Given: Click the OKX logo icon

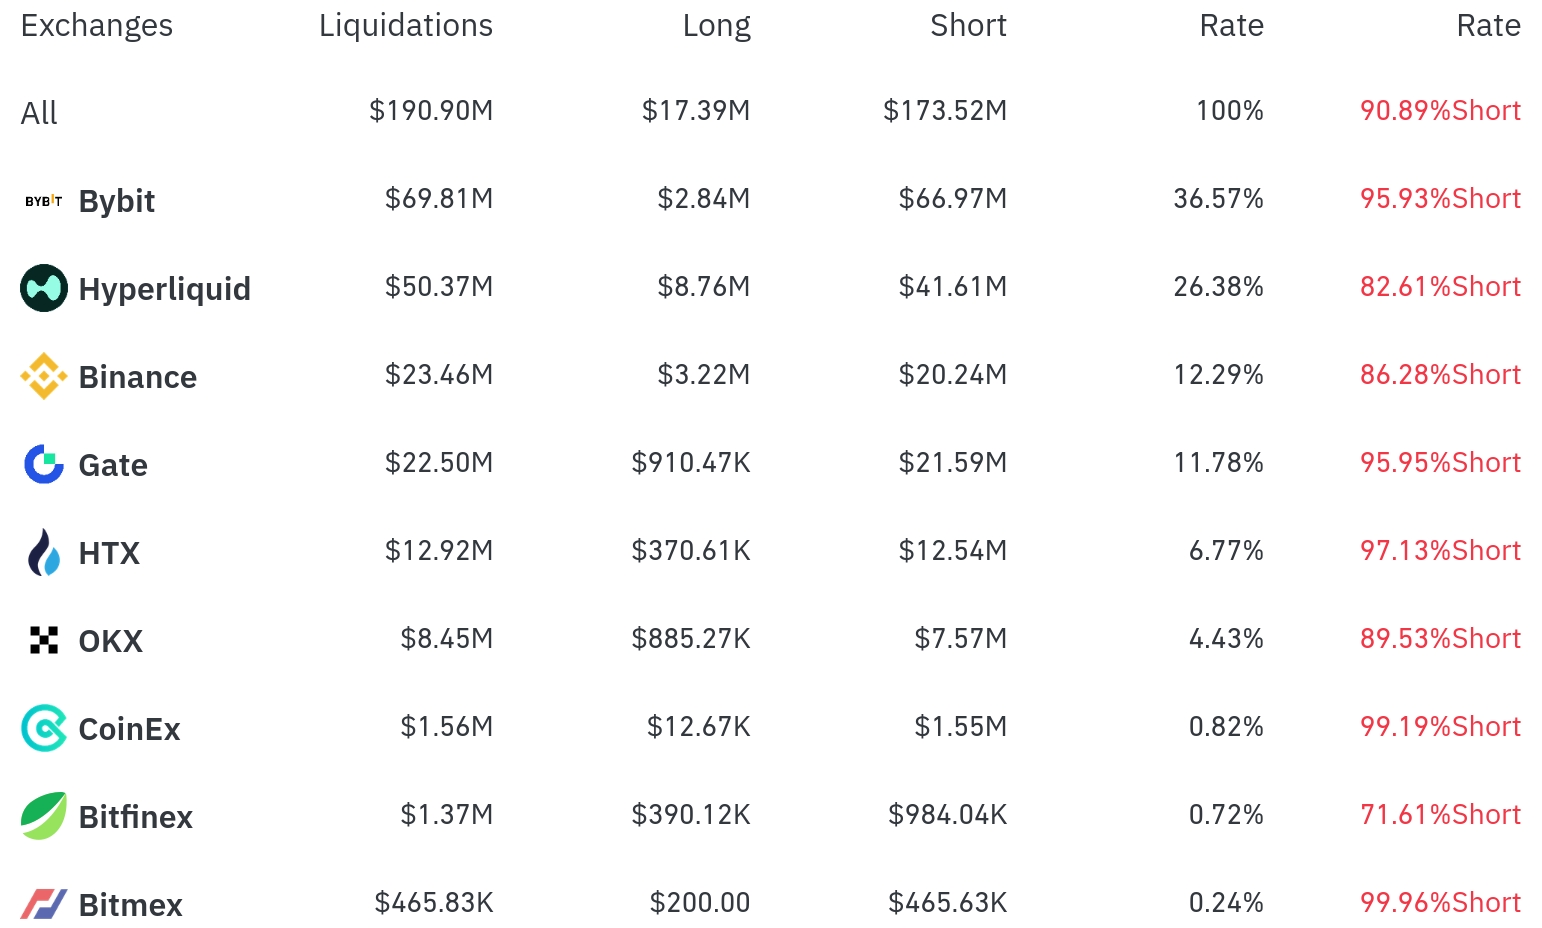Looking at the screenshot, I should (x=44, y=640).
